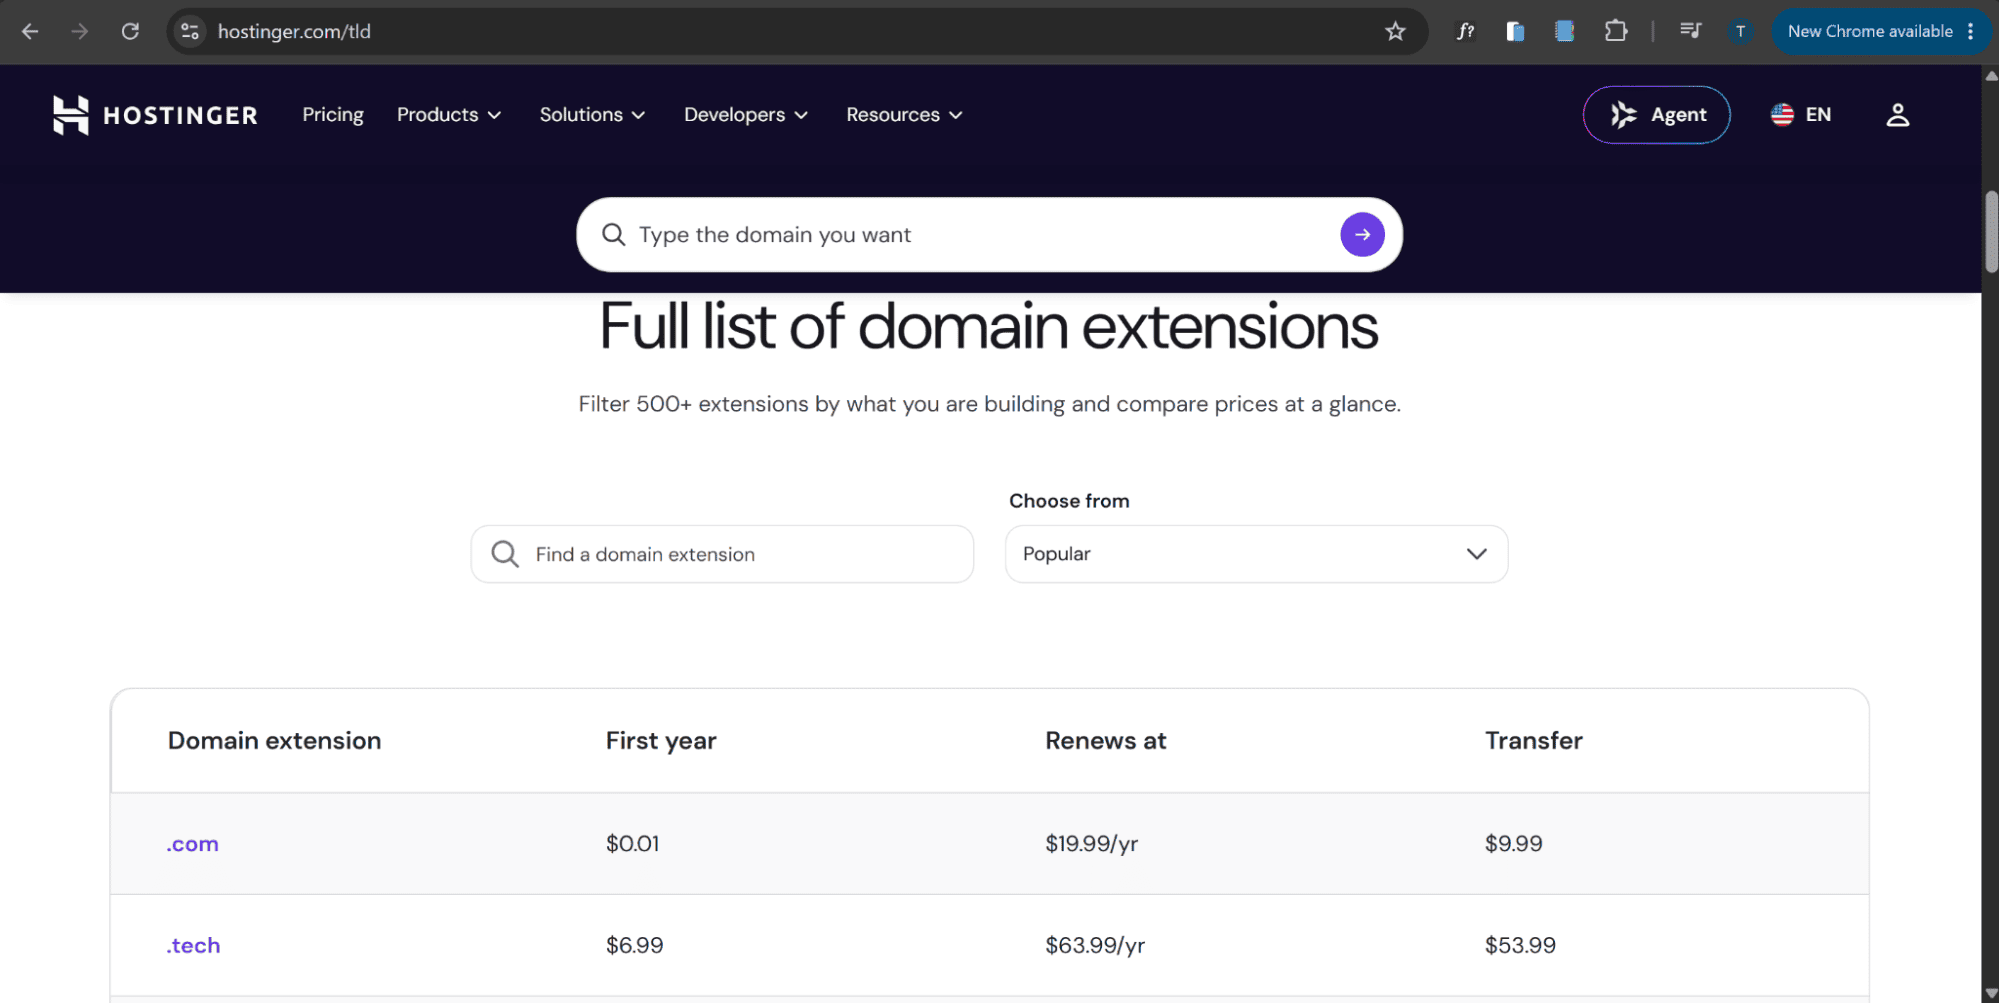Focus the 'Find a domain extension' field
This screenshot has width=1999, height=1004.
[x=722, y=554]
